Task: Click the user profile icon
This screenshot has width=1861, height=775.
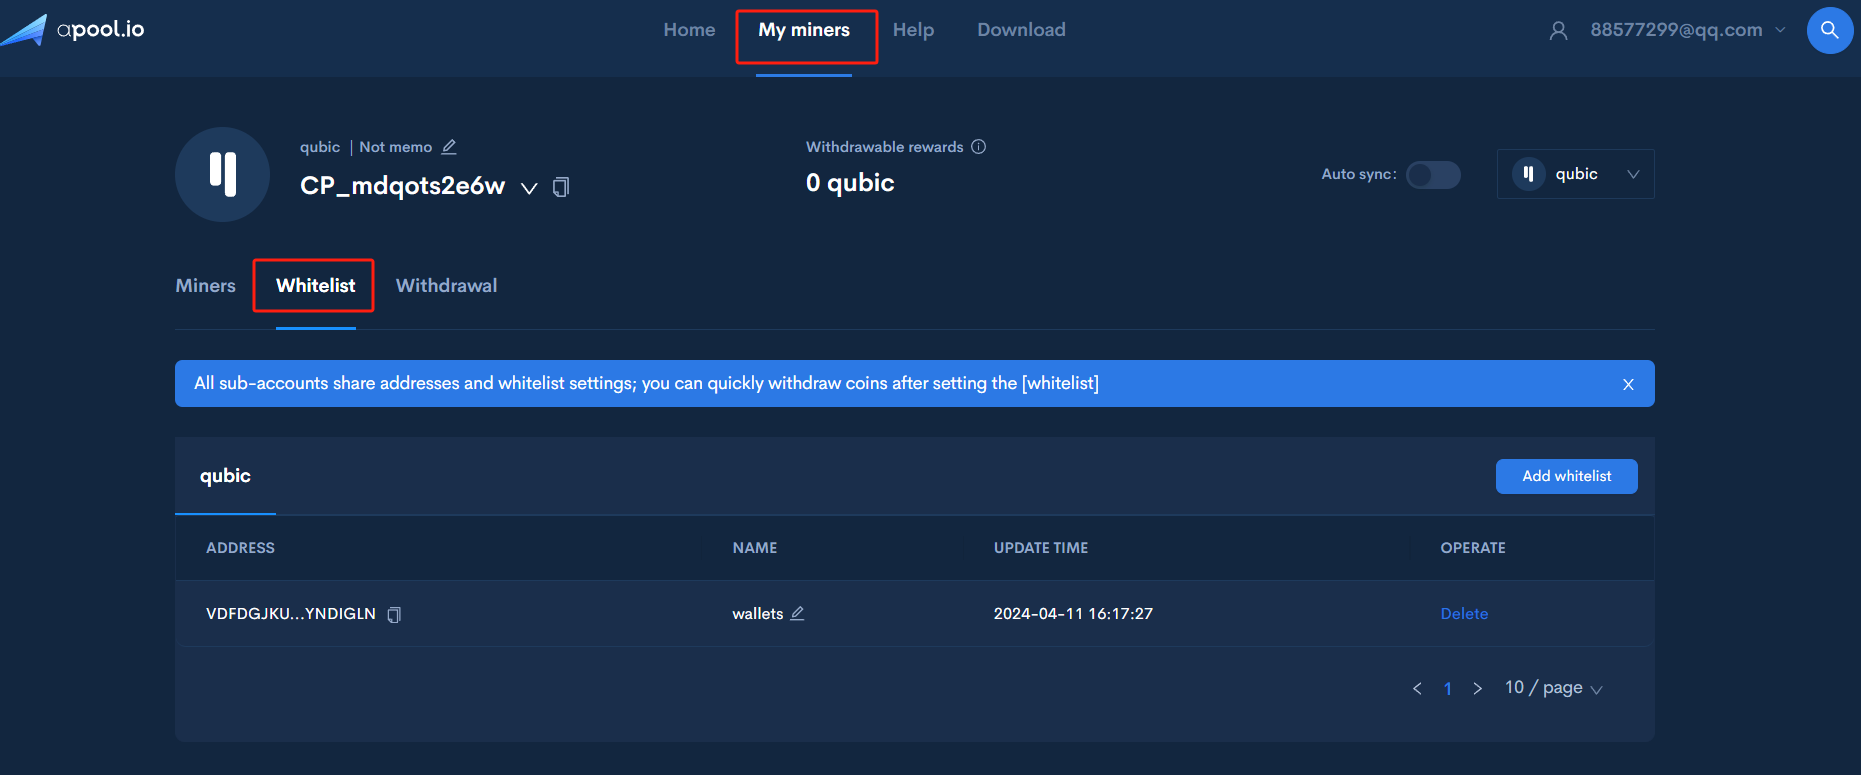Action: point(1558,31)
